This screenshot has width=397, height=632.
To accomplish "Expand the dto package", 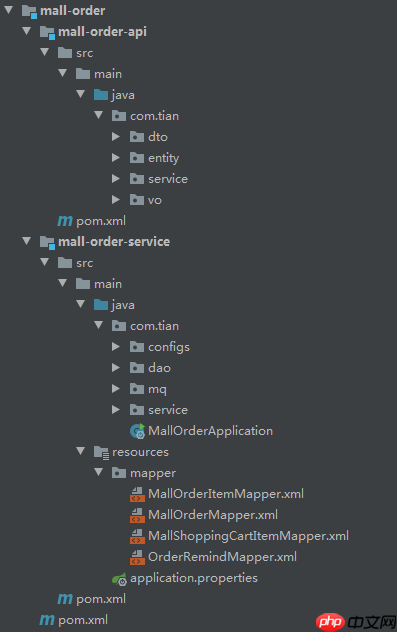I will [116, 137].
